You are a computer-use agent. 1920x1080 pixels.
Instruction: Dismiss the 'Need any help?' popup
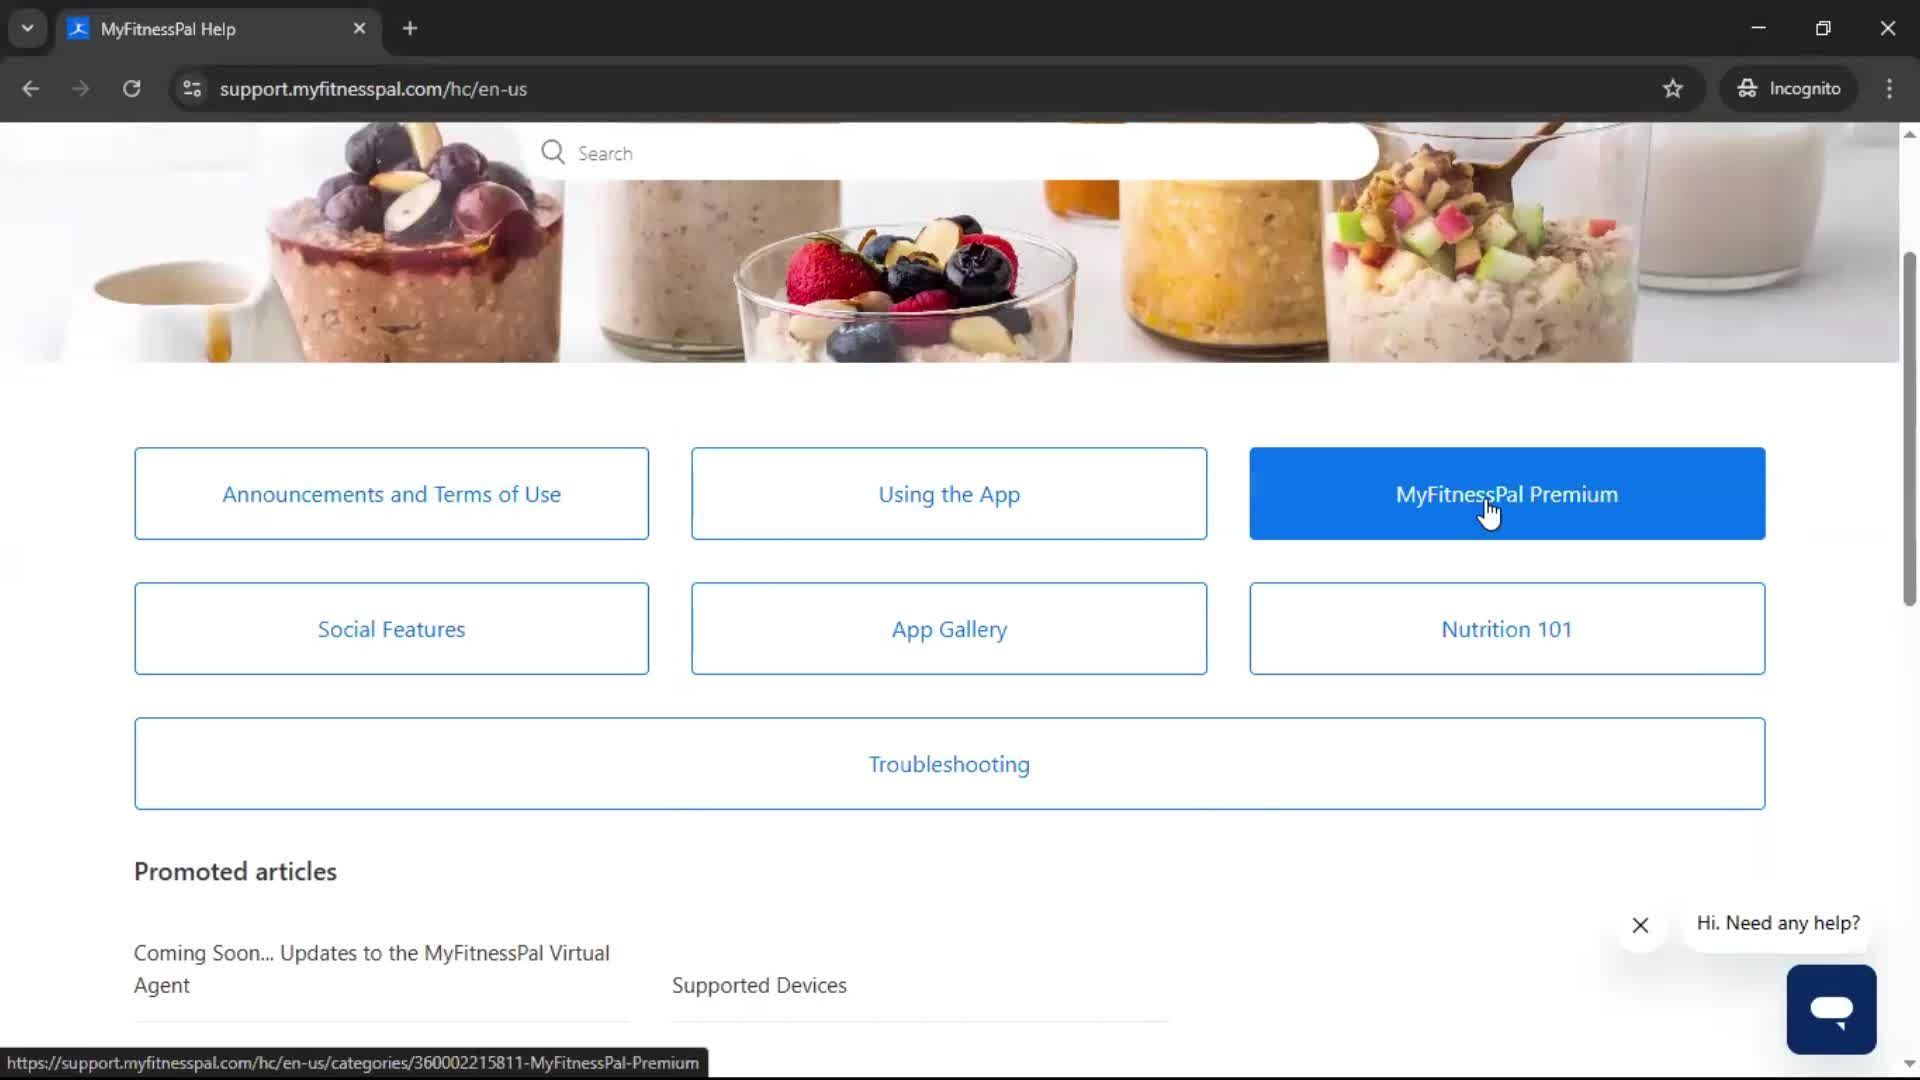[x=1640, y=925]
